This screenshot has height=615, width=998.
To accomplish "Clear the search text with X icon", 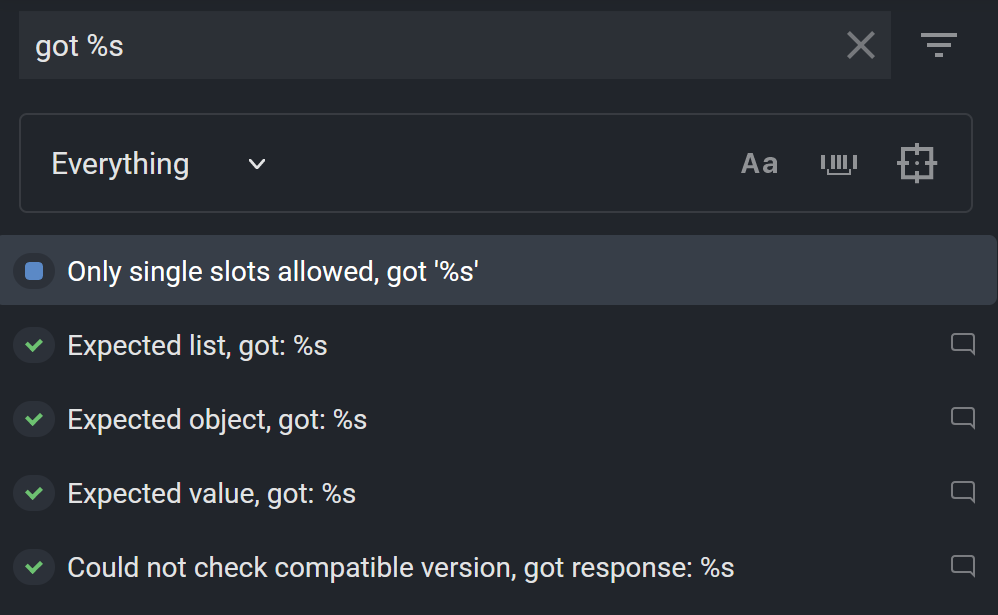I will pyautogui.click(x=860, y=45).
